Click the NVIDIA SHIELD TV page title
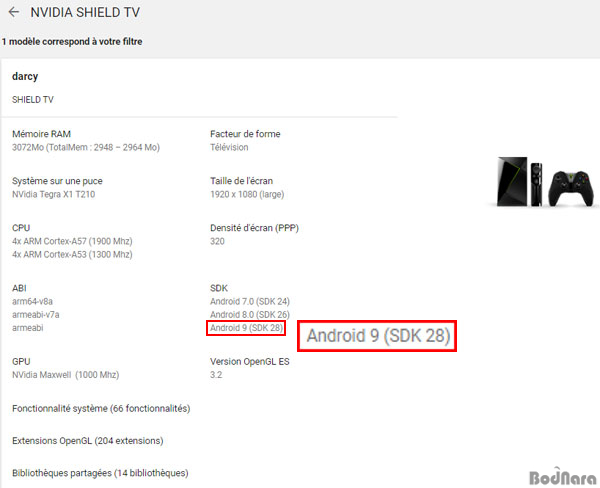 point(85,12)
